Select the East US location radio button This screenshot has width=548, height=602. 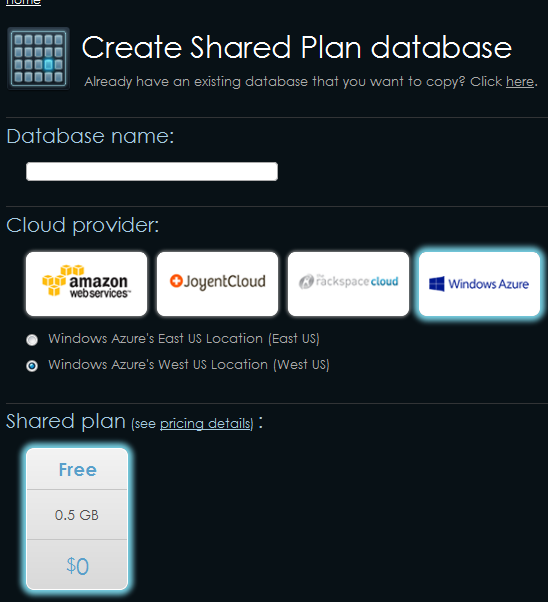(x=32, y=340)
